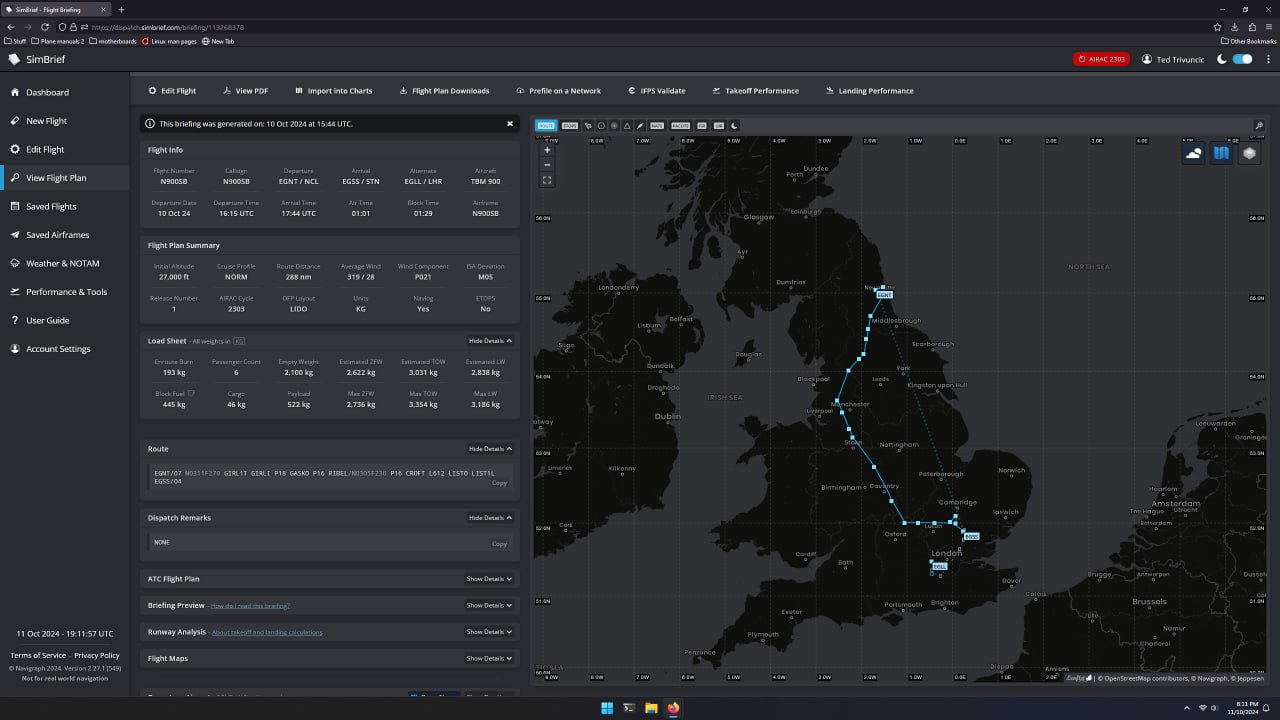
Task: Open 'How do I read this briefing?' link
Action: coord(250,606)
